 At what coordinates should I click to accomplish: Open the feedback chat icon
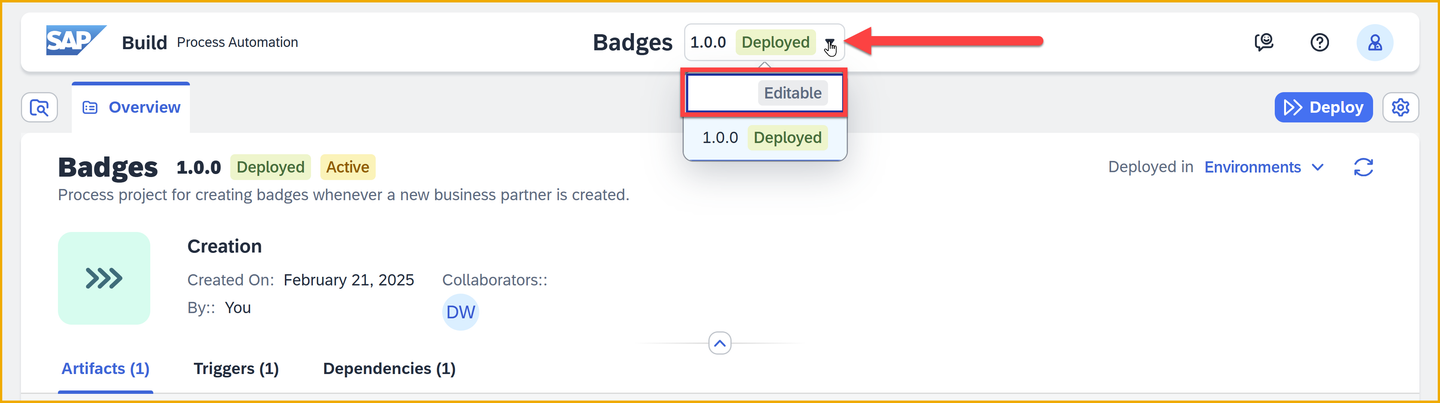tap(1265, 42)
